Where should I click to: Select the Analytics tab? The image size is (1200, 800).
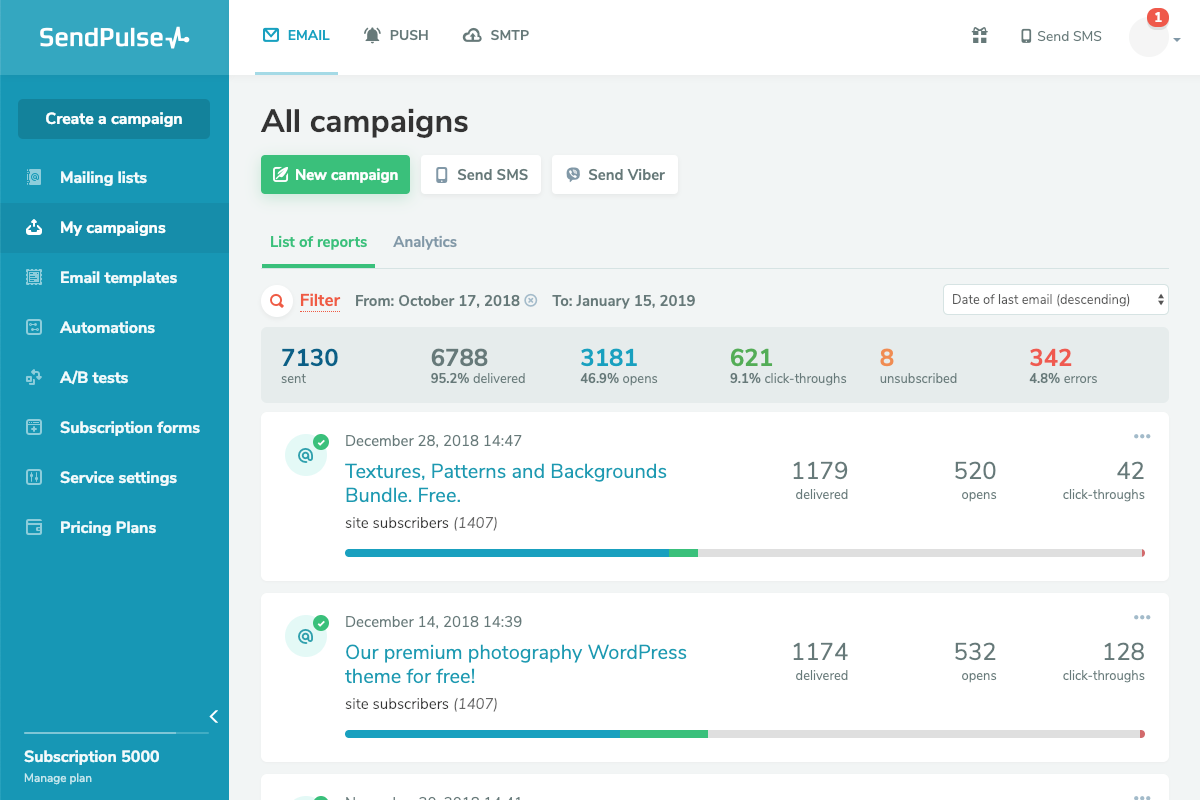point(425,242)
